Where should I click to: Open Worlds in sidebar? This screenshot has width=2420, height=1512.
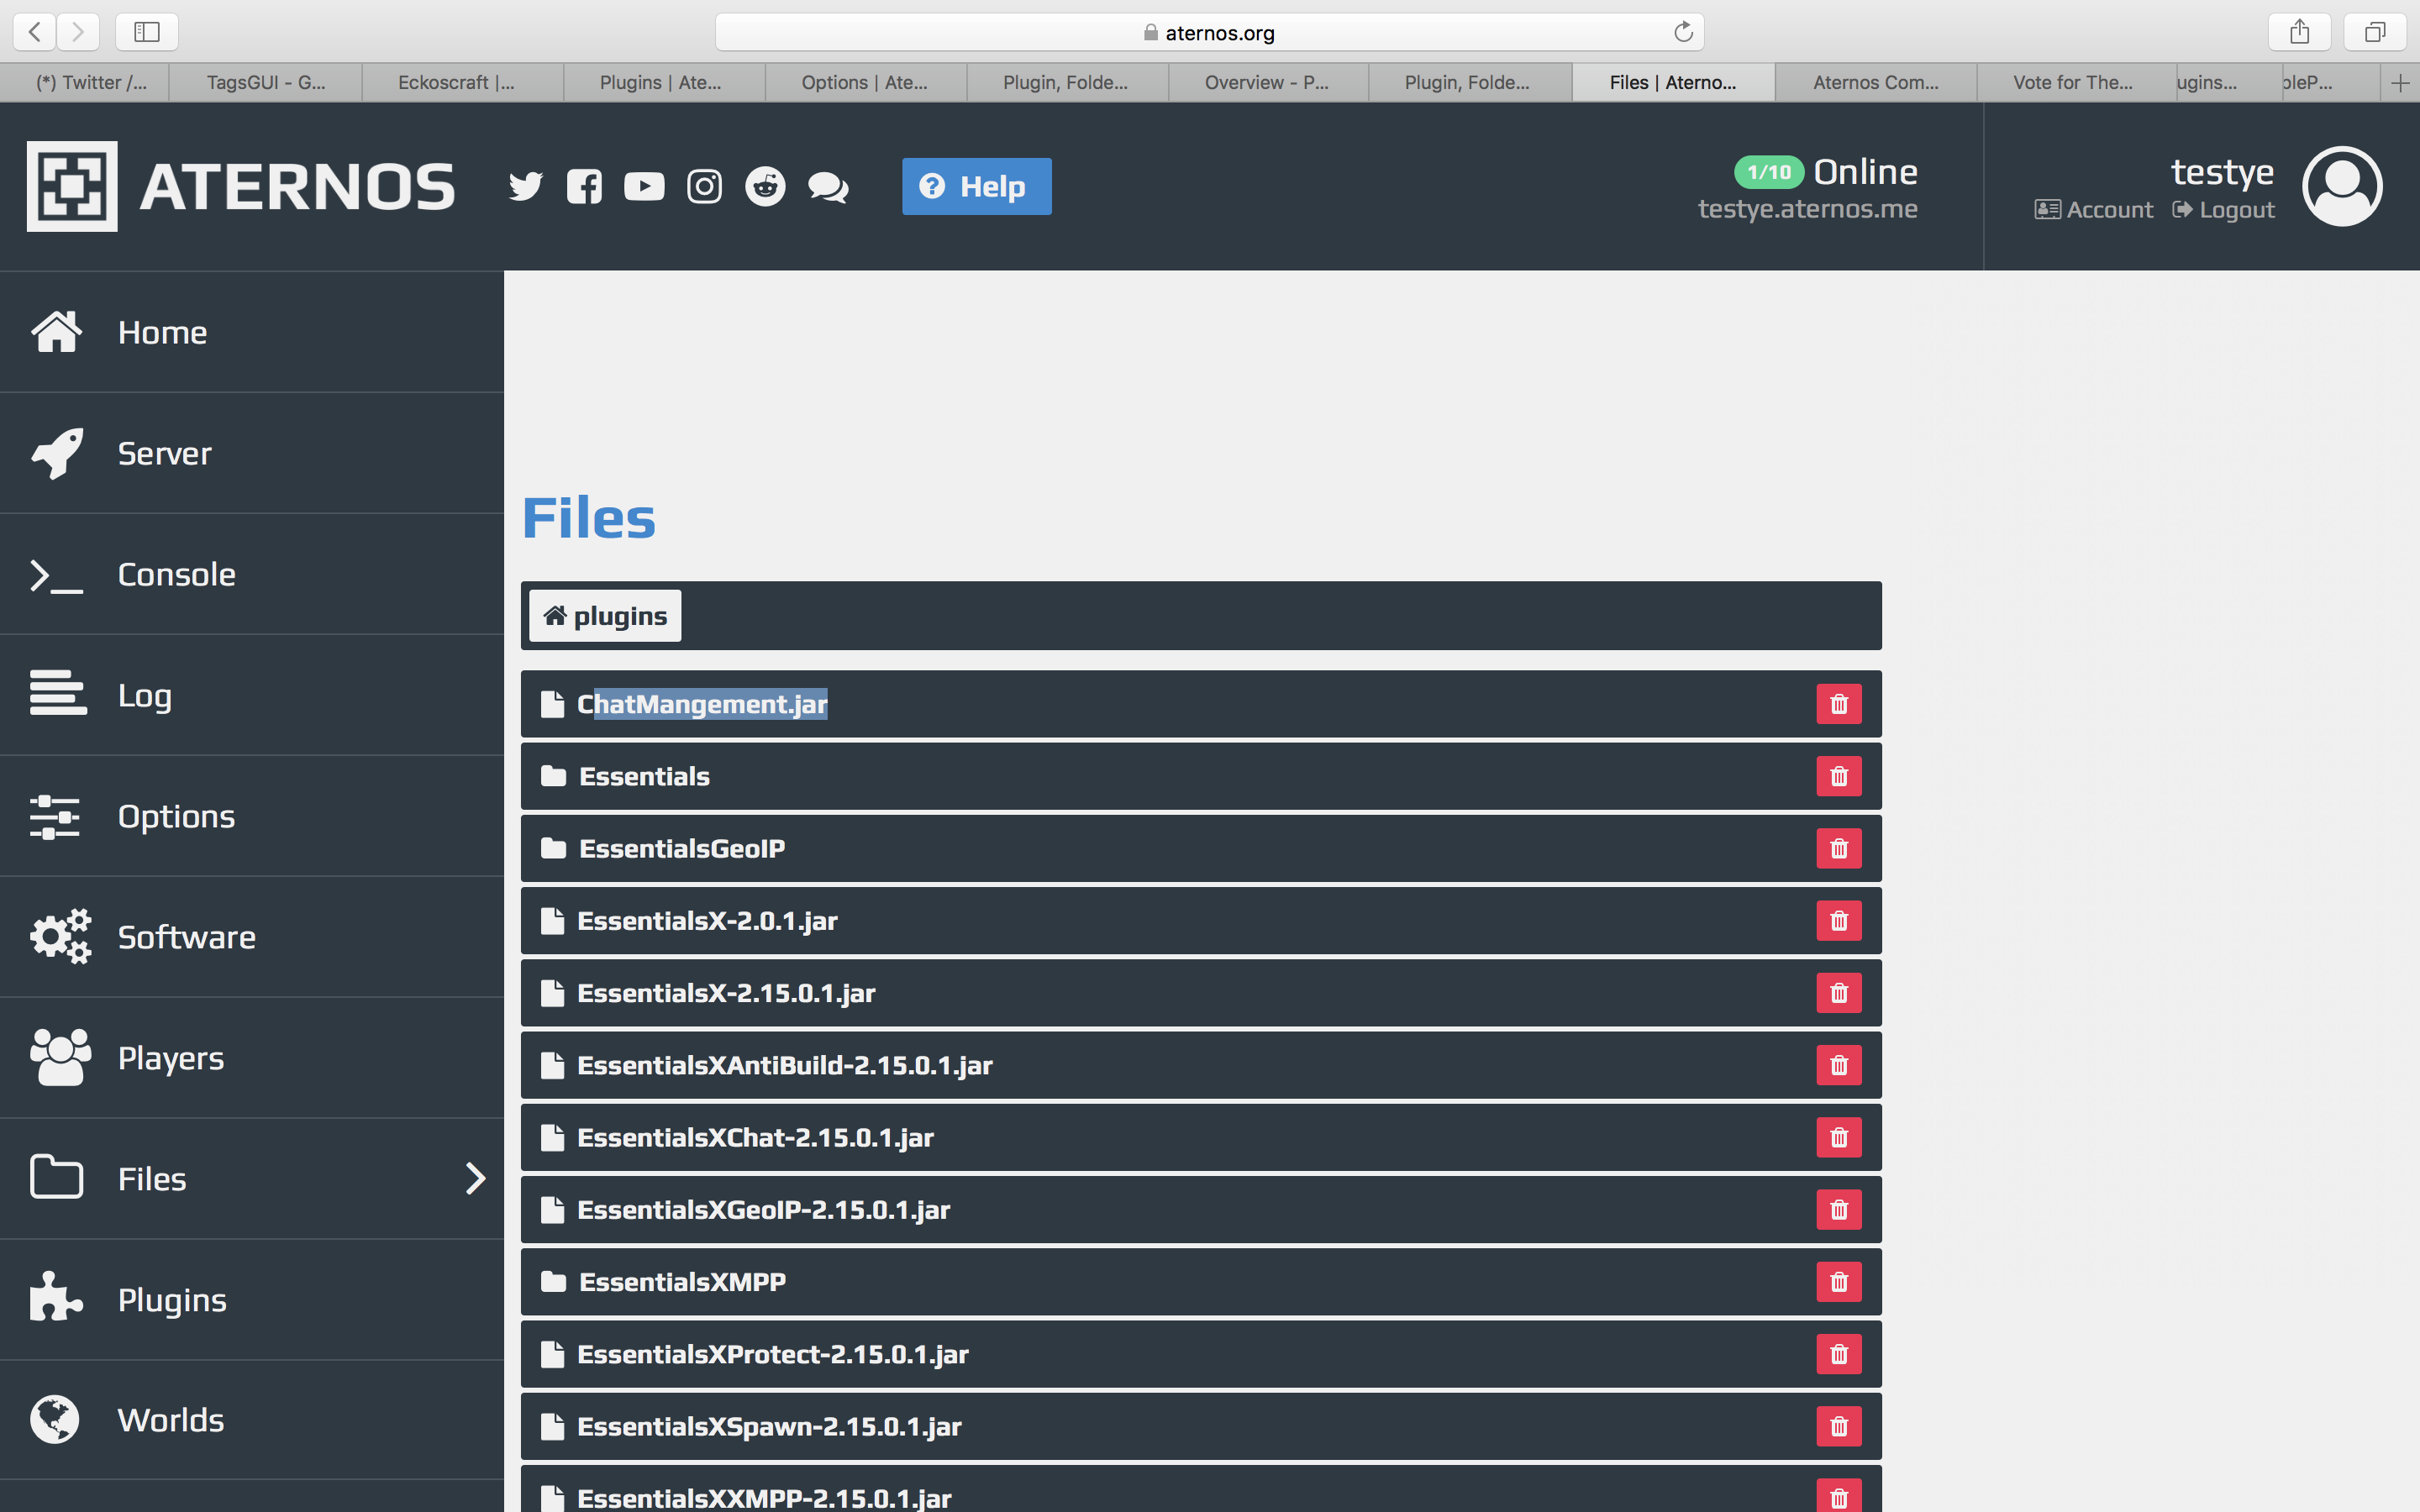tap(252, 1420)
